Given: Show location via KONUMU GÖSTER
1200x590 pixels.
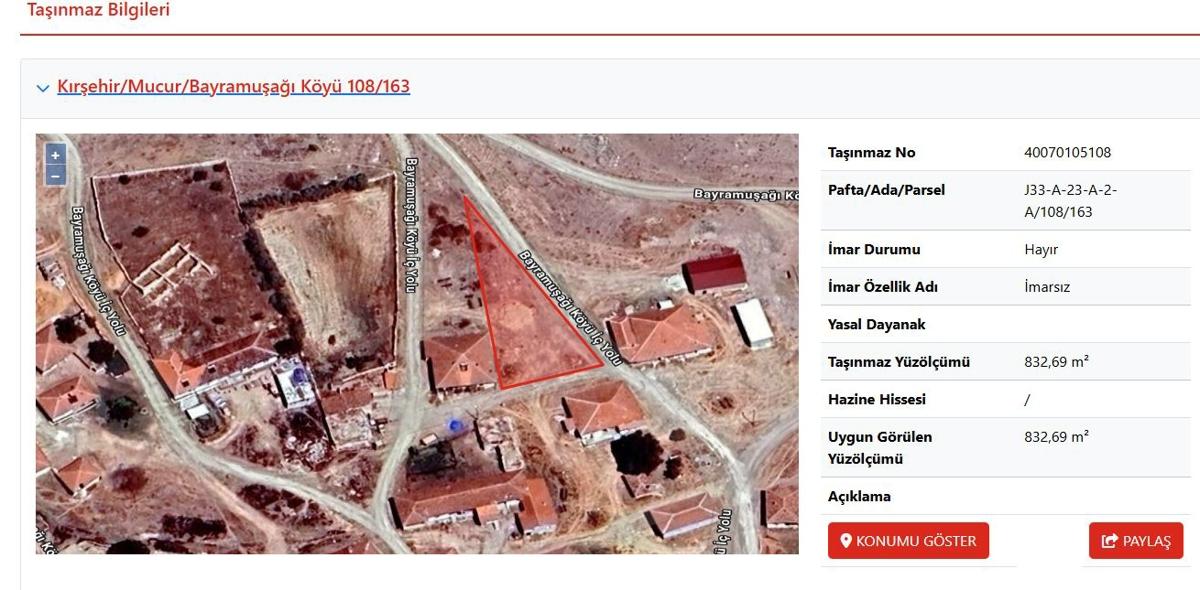Looking at the screenshot, I should coord(908,541).
